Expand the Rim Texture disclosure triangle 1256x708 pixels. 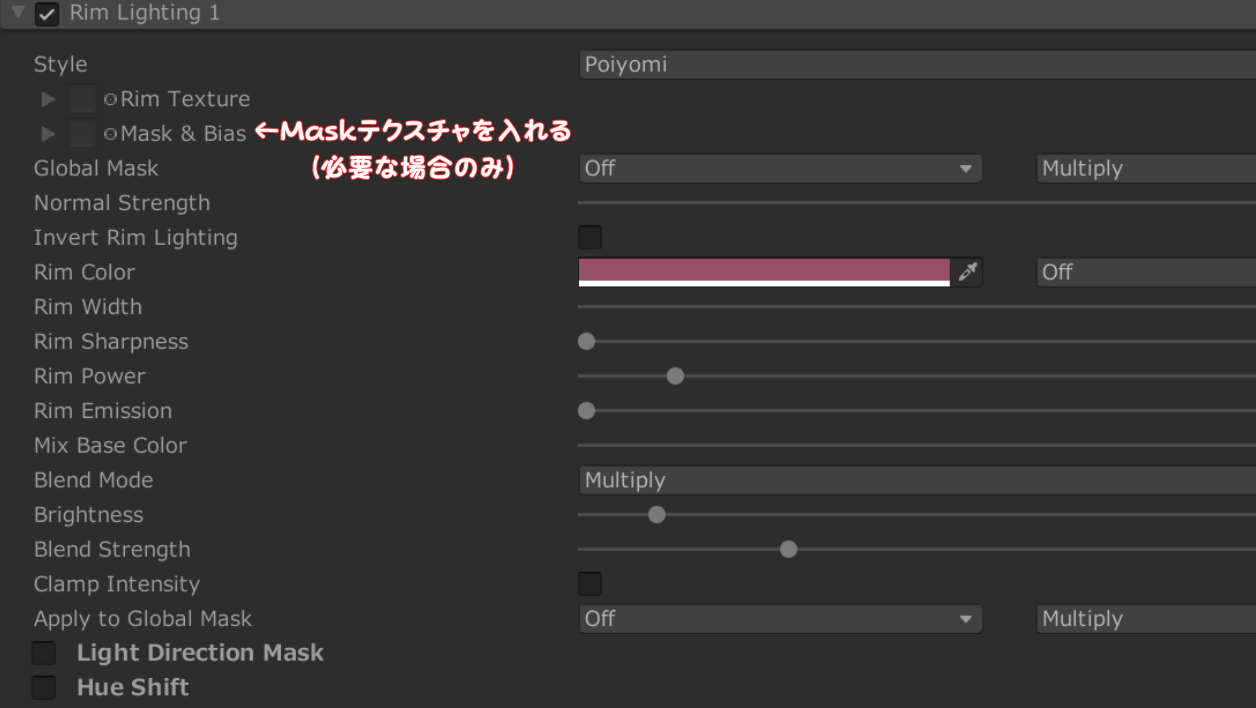point(47,98)
